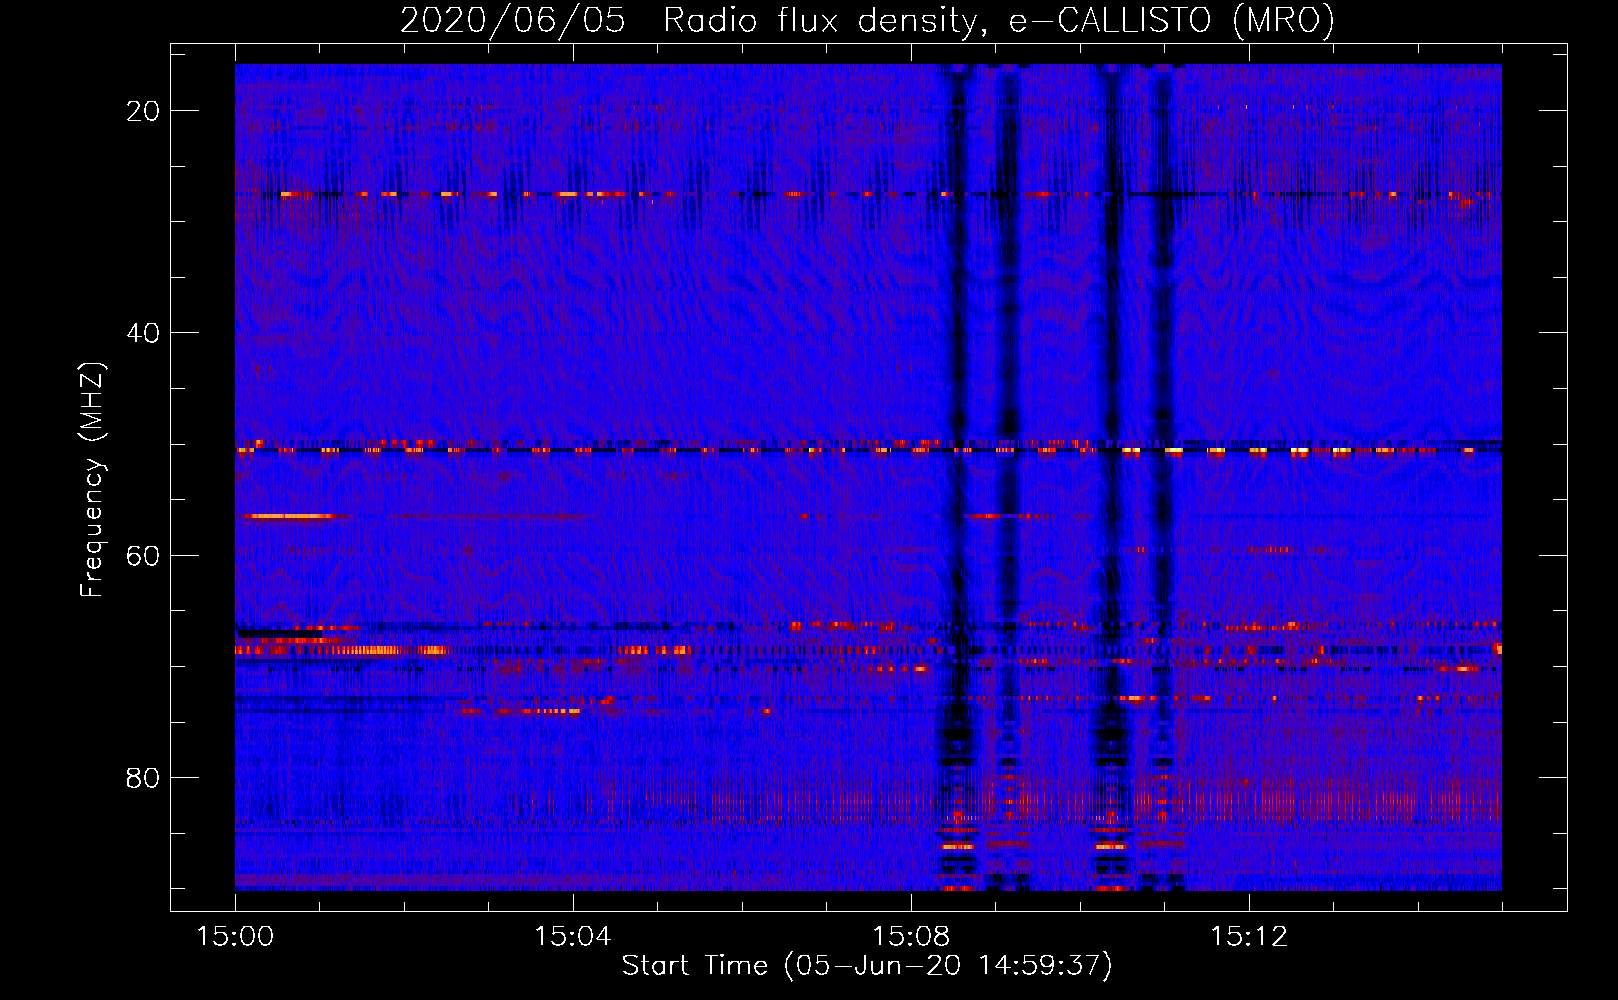Click the '40' frequency tick label
The width and height of the screenshot is (1618, 1000).
point(143,333)
